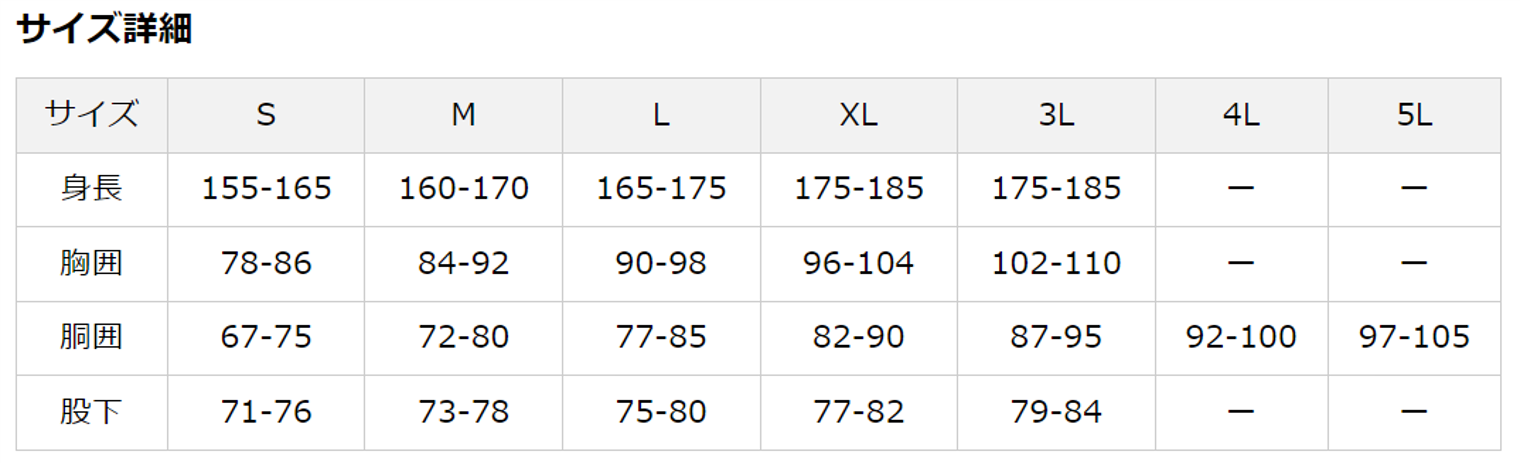Click the 102-110 chest cell
This screenshot has width=1520, height=464.
coord(1056,263)
